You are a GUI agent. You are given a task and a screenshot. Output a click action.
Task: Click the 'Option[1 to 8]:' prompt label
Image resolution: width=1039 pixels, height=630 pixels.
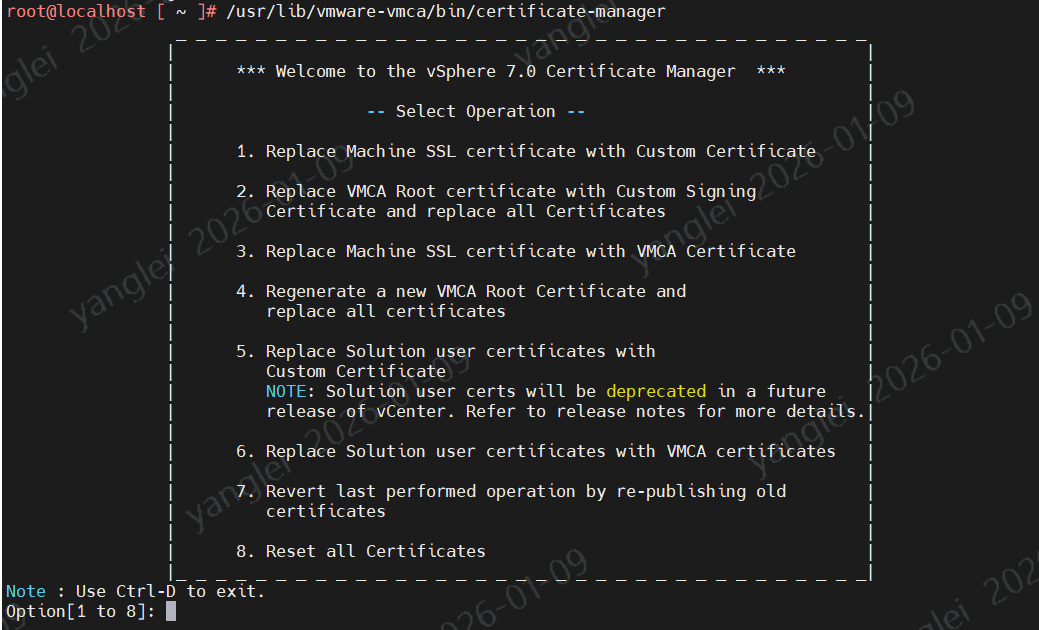point(80,611)
